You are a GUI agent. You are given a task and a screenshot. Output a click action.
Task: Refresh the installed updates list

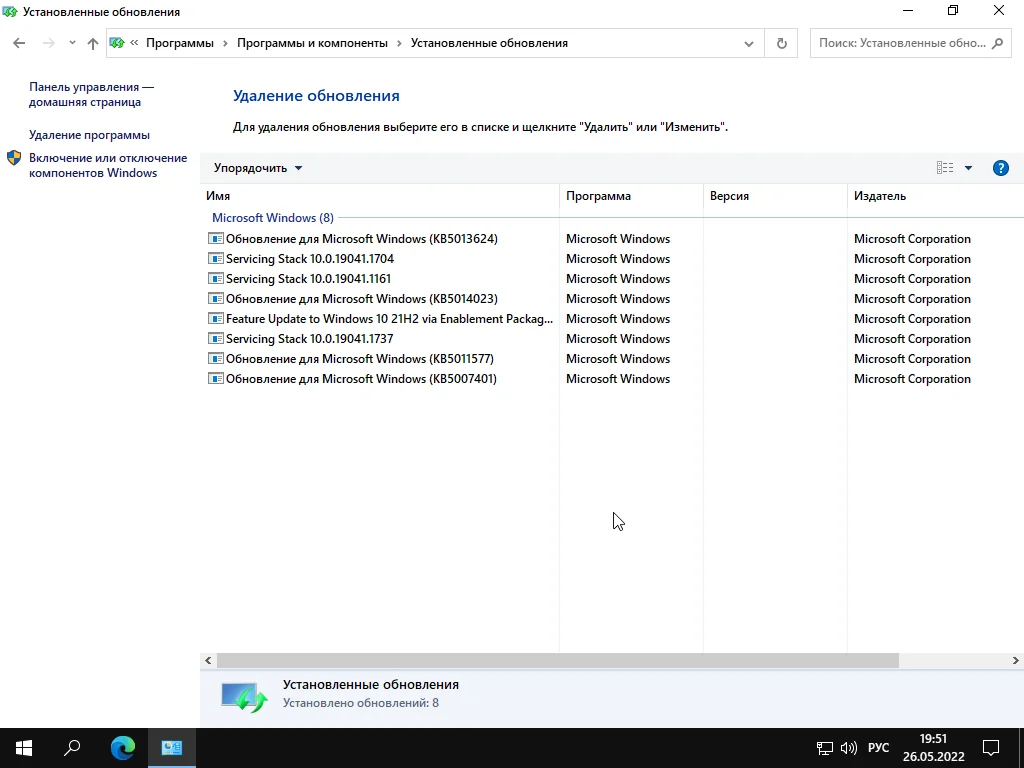tap(781, 44)
